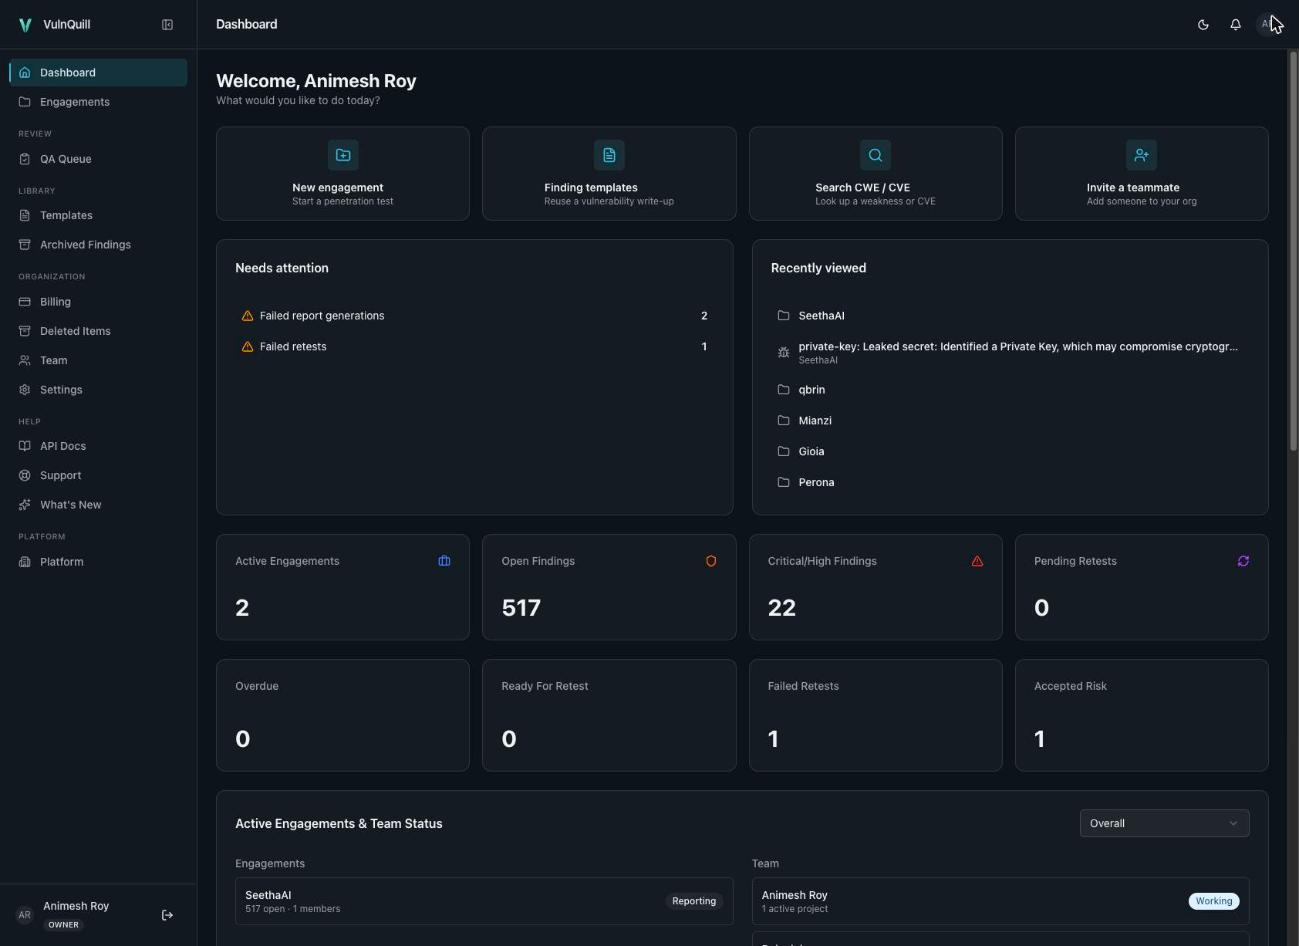Open Animesh Roy in the Team list
The image size is (1299, 946).
coord(1000,901)
